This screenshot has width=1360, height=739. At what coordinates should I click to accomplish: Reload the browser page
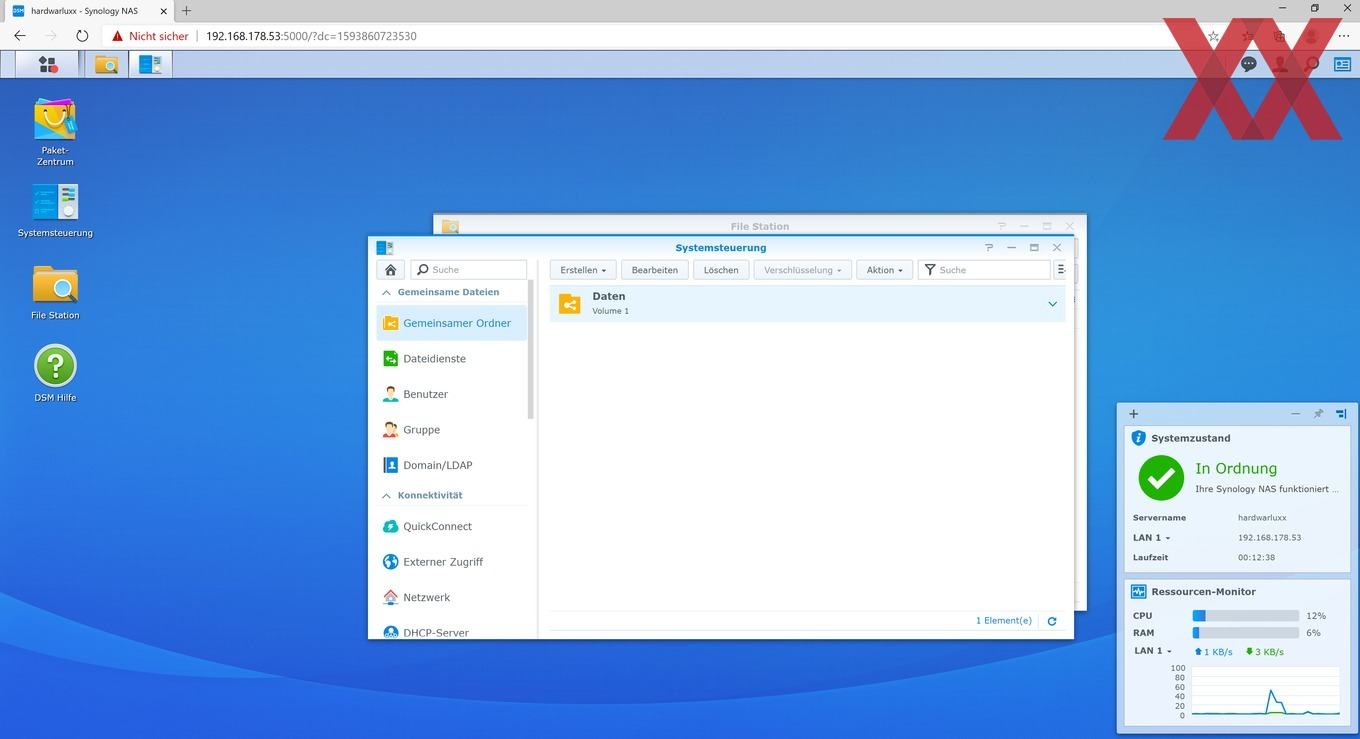pyautogui.click(x=82, y=36)
